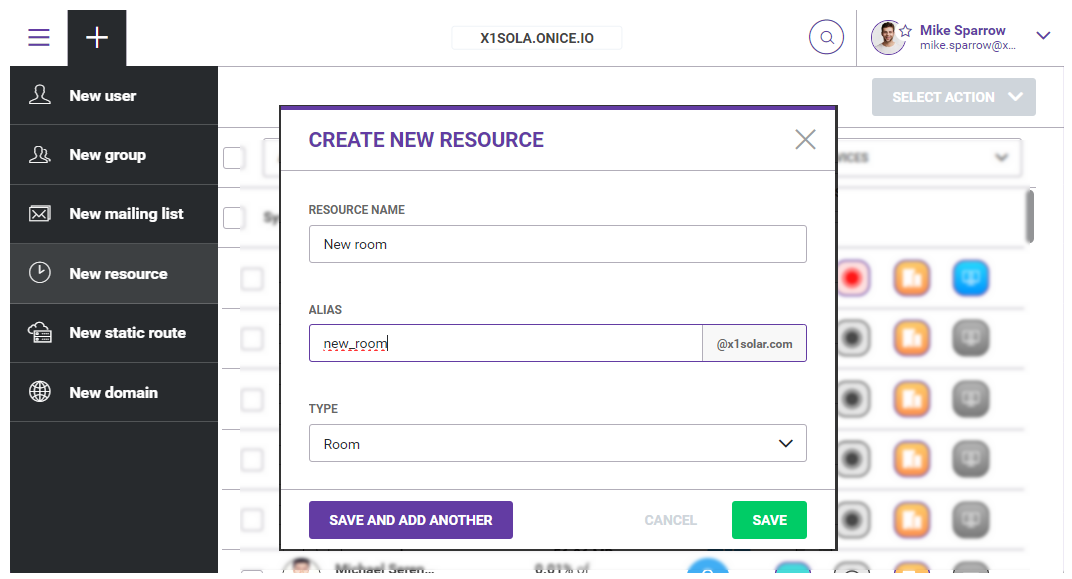Click the New group sidebar icon
1072x579 pixels.
click(39, 154)
